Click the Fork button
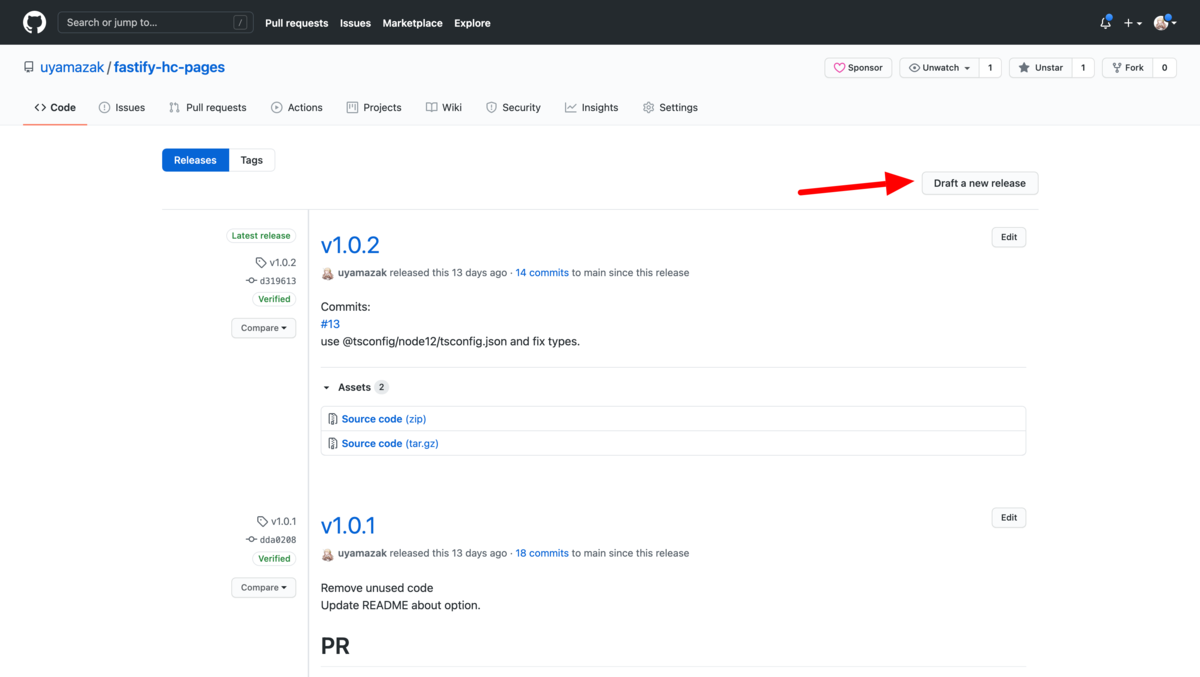The image size is (1200, 677). 1127,68
